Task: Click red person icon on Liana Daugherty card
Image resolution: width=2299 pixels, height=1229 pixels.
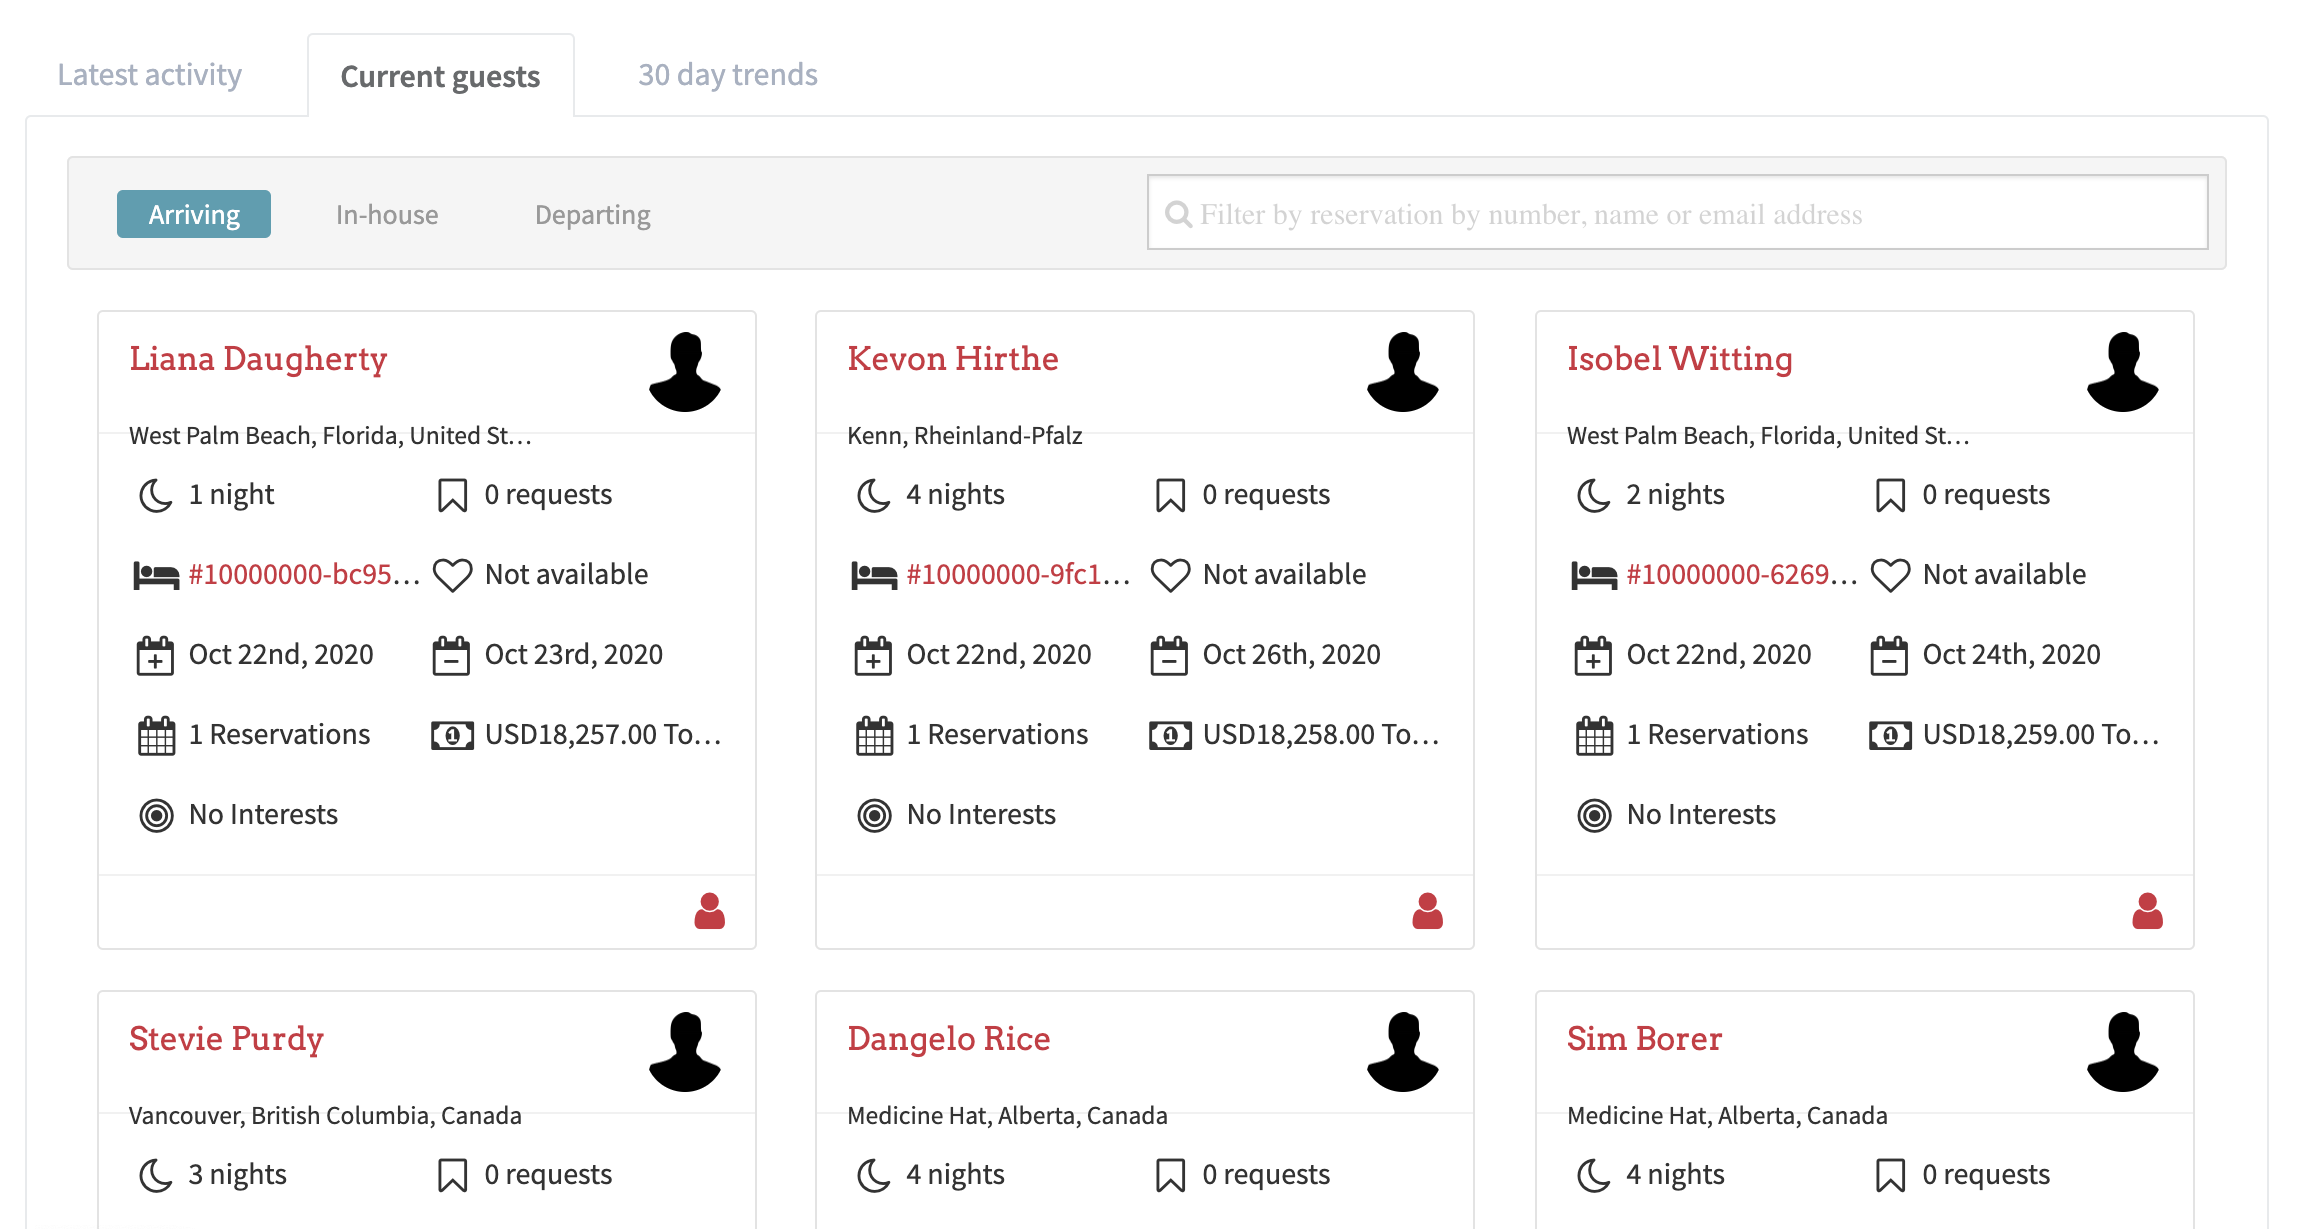Action: [x=710, y=911]
